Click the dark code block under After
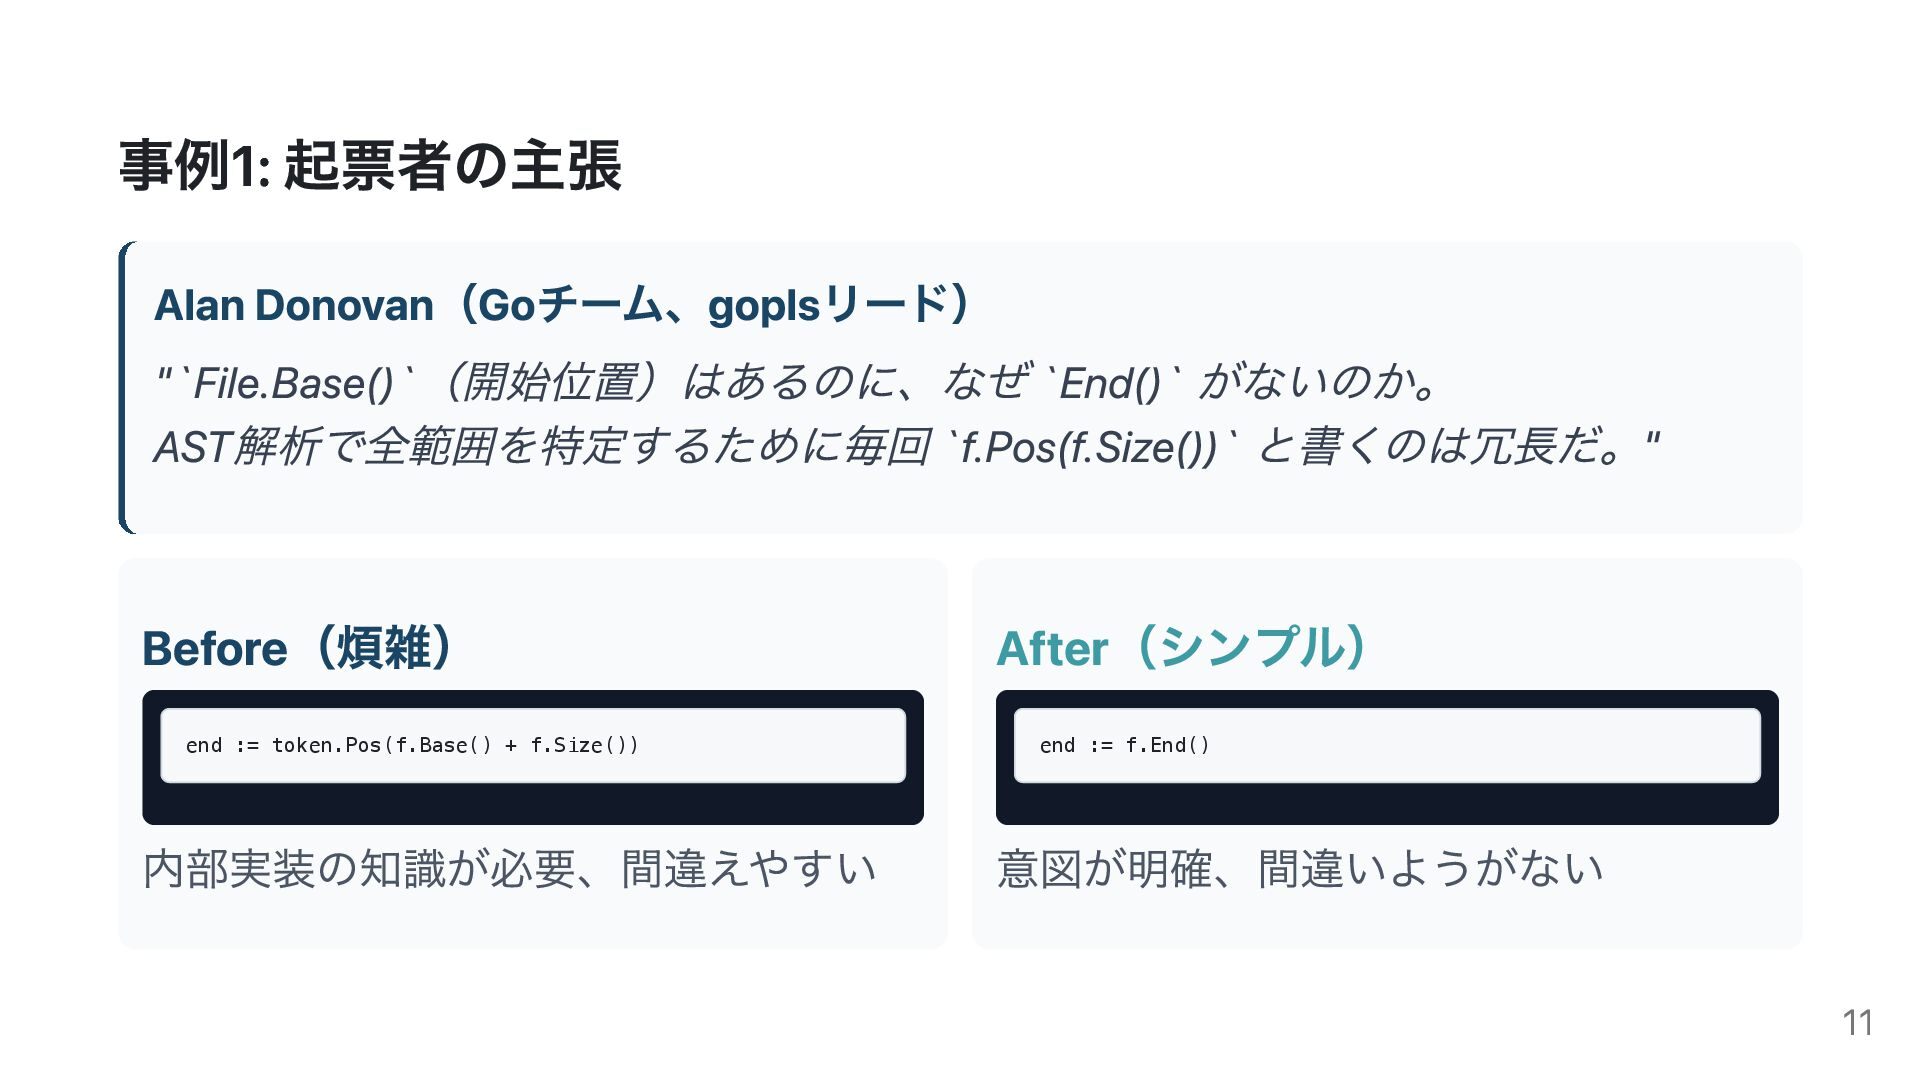This screenshot has width=1920, height=1080. tap(1386, 804)
